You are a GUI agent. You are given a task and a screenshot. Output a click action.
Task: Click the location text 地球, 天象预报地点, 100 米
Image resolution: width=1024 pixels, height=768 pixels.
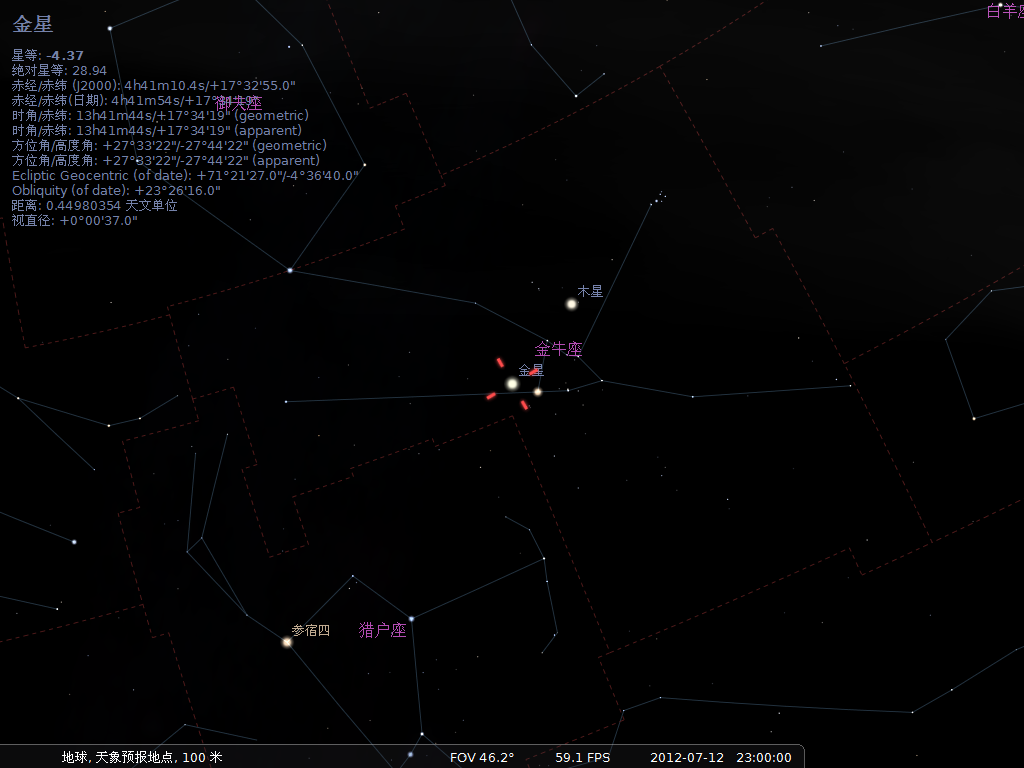click(142, 757)
